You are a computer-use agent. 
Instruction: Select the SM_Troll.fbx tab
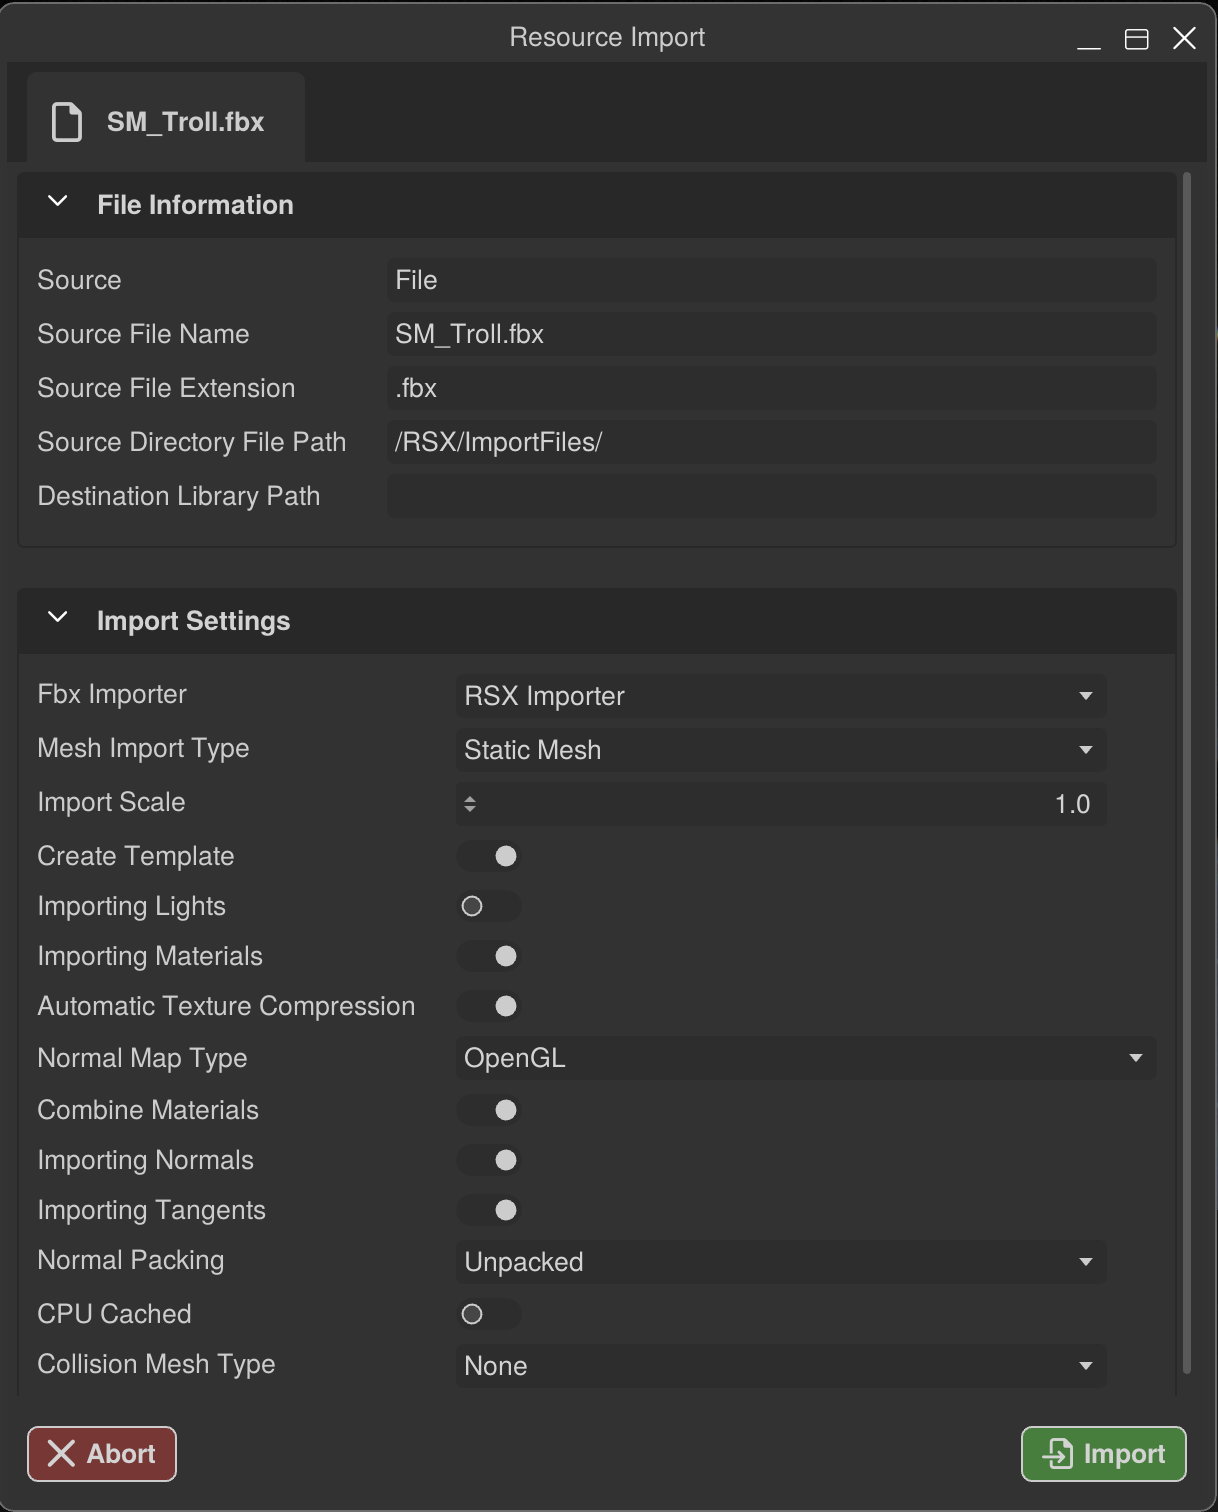click(x=165, y=117)
